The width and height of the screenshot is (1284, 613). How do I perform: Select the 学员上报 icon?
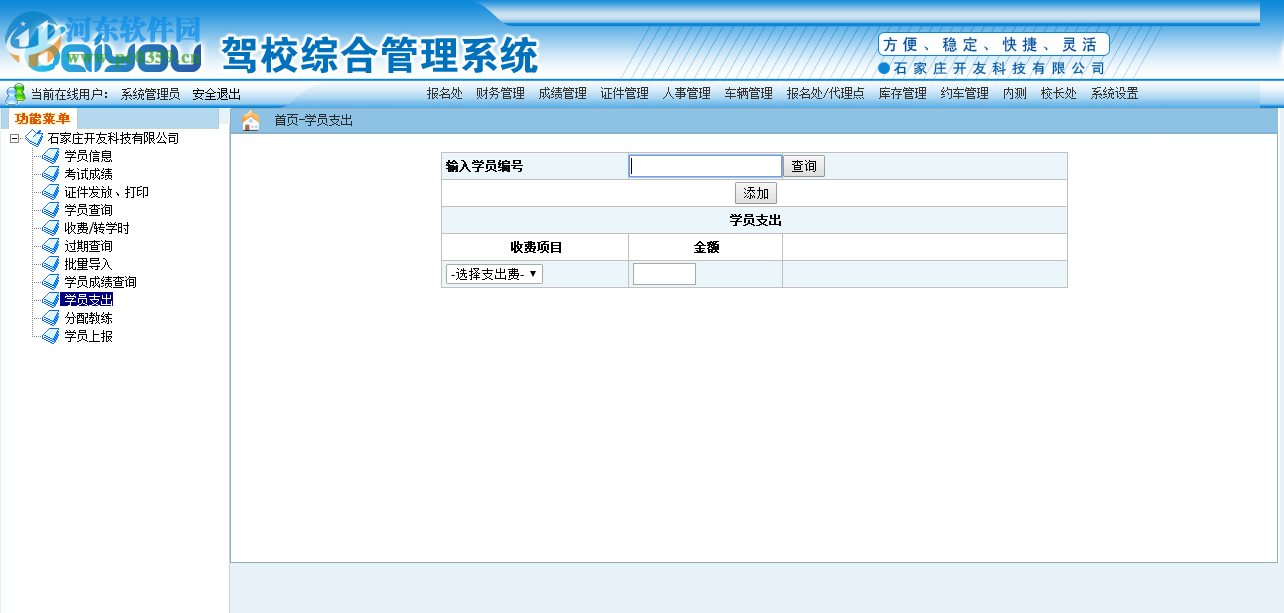coord(50,336)
